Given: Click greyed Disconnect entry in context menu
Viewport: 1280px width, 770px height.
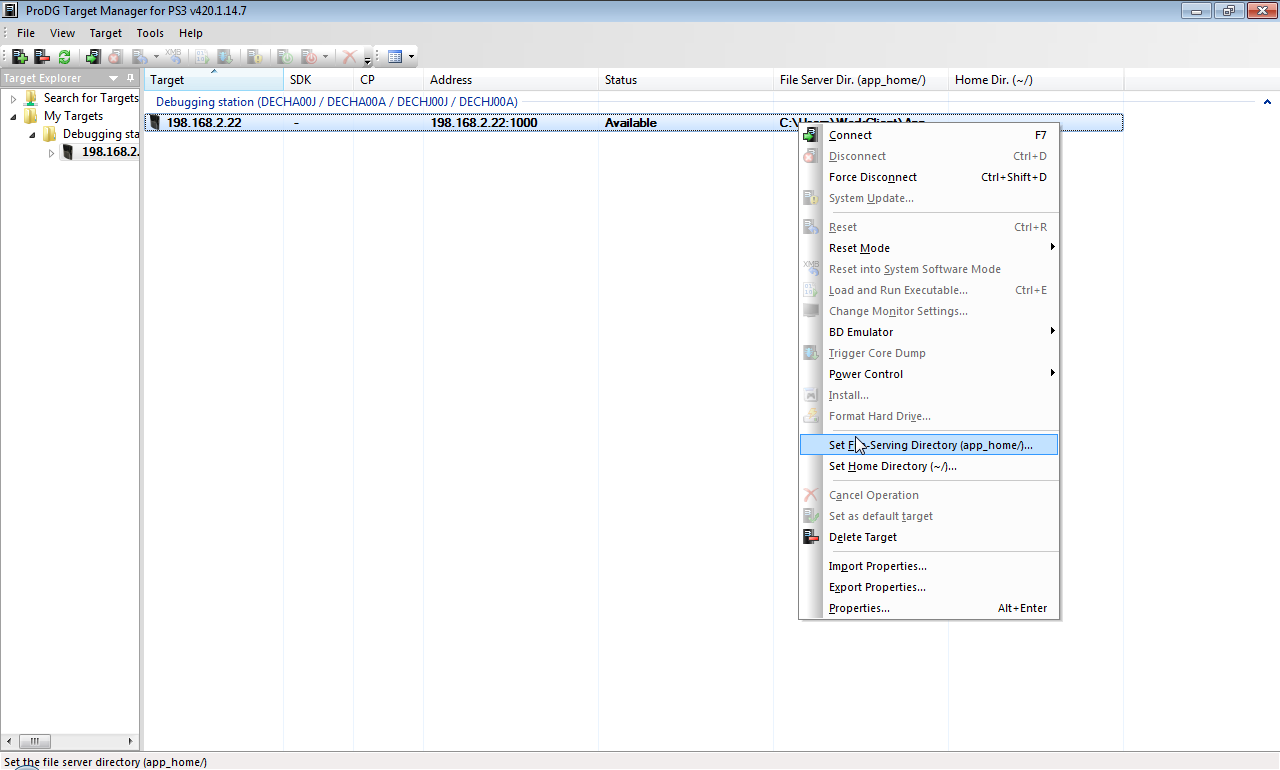Looking at the screenshot, I should 929,156.
